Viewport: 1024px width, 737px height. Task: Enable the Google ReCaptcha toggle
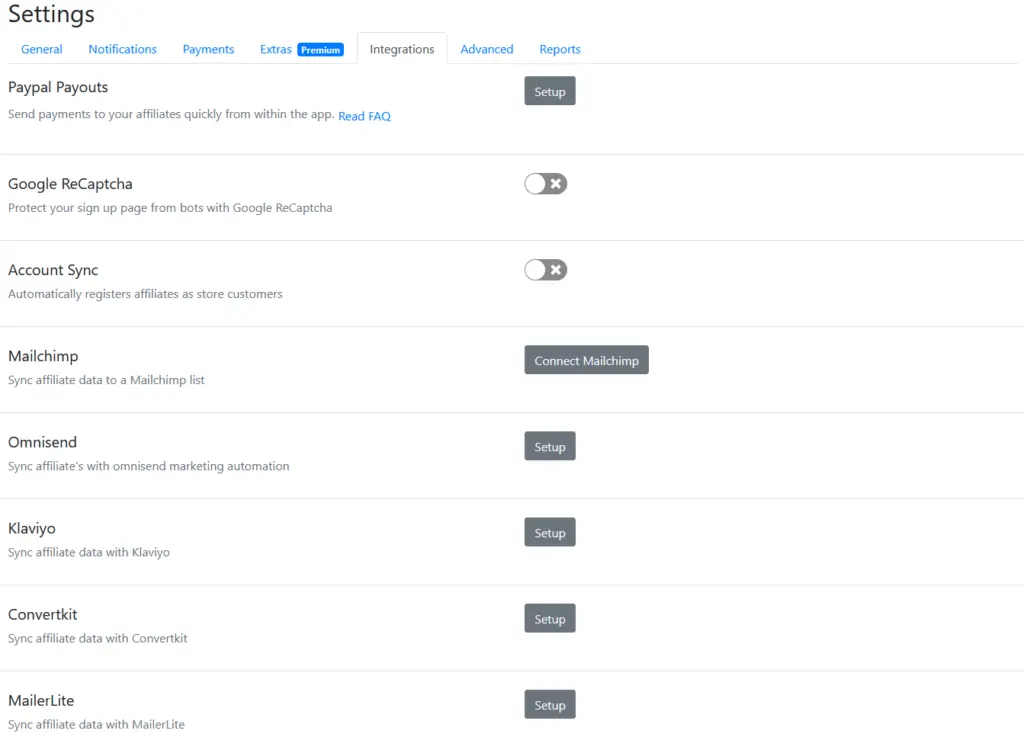[546, 184]
